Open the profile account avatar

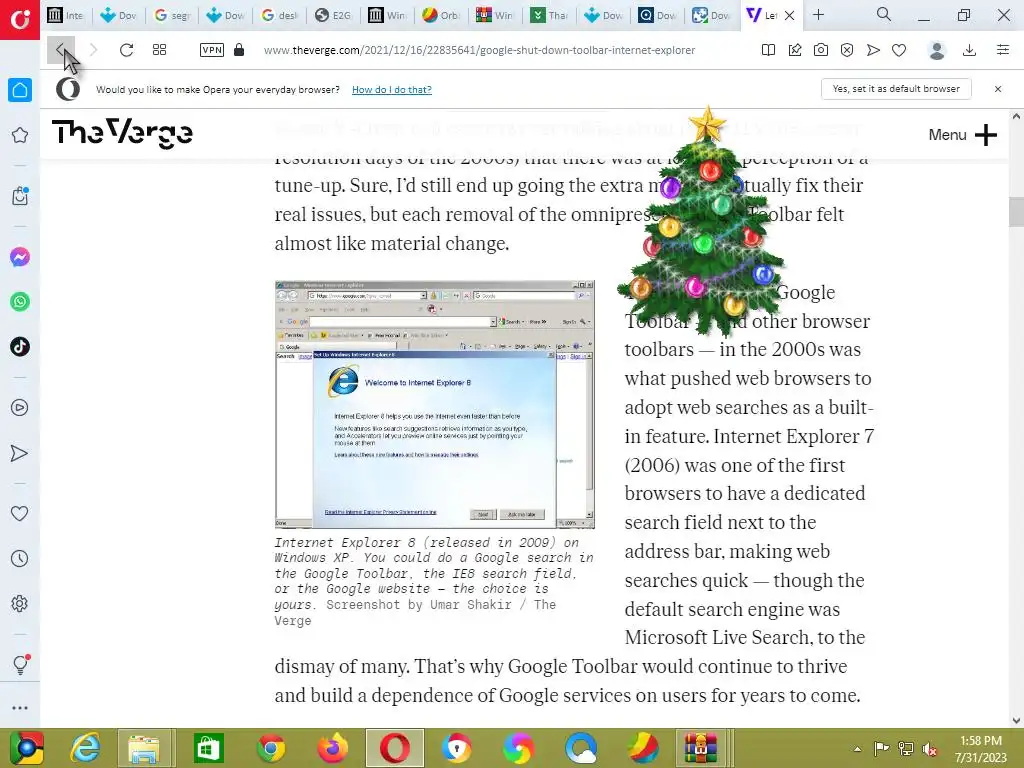937,50
